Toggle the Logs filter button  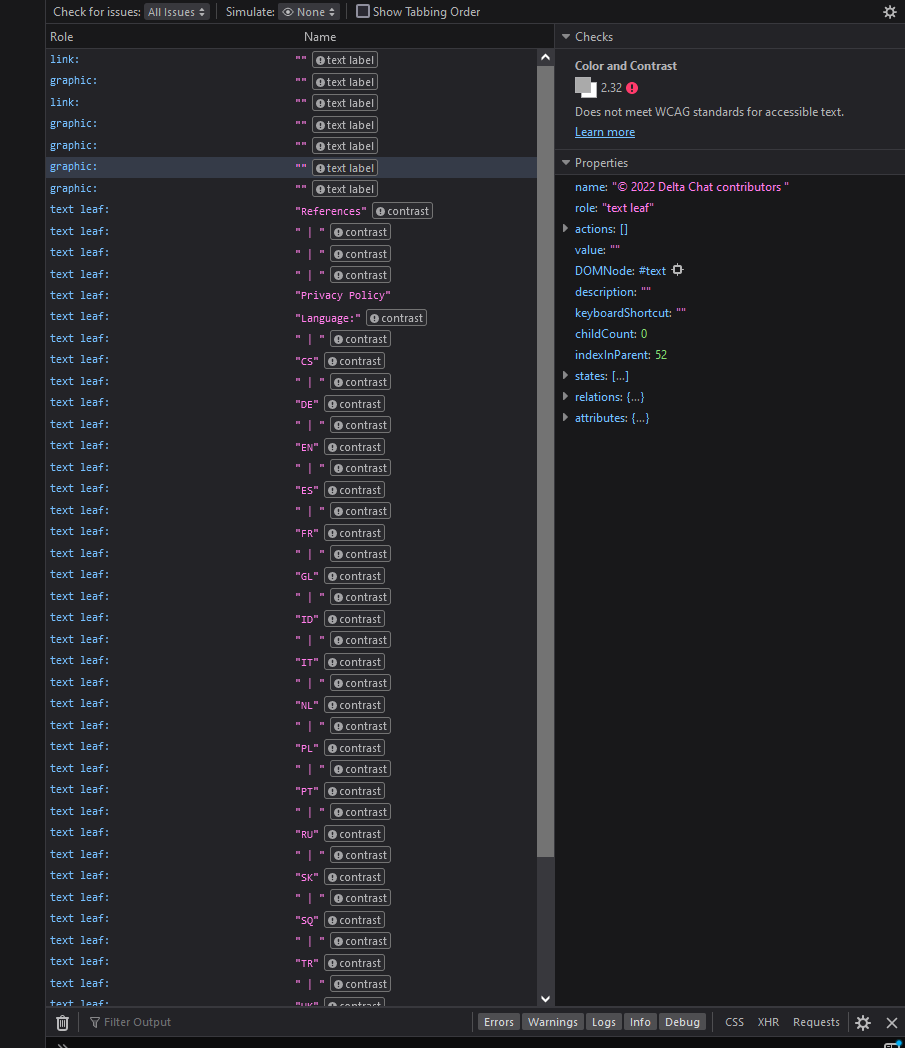604,1022
